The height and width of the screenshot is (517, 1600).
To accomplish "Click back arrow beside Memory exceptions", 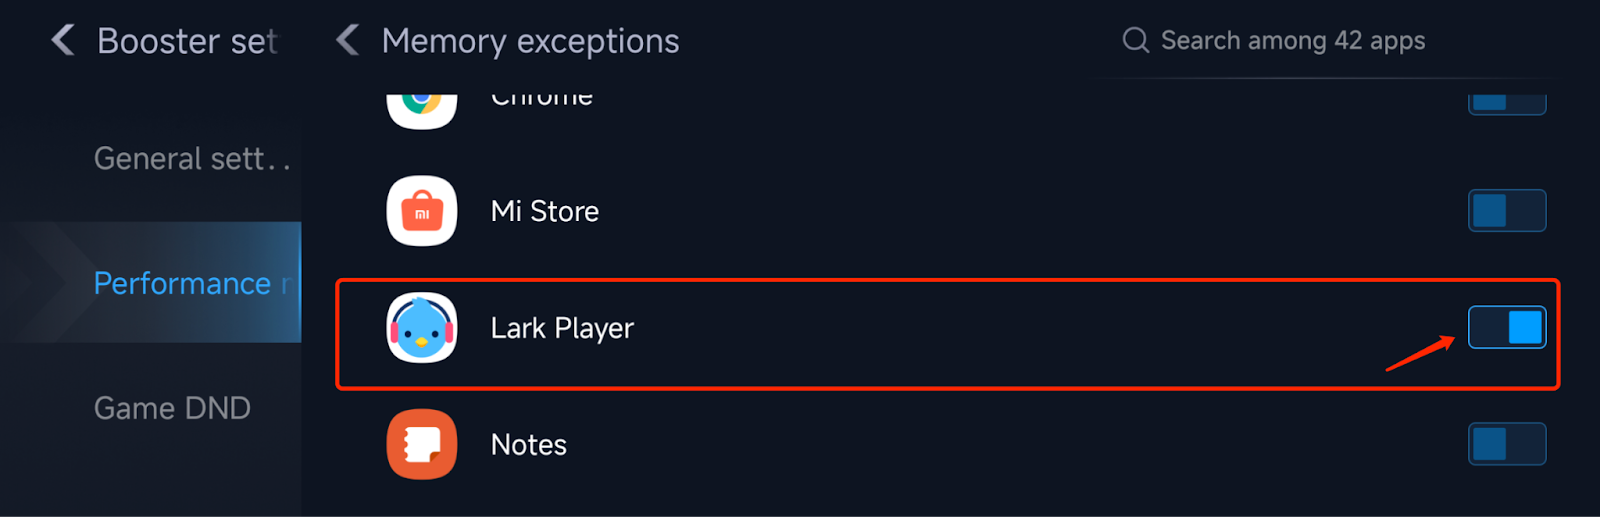I will click(x=348, y=40).
